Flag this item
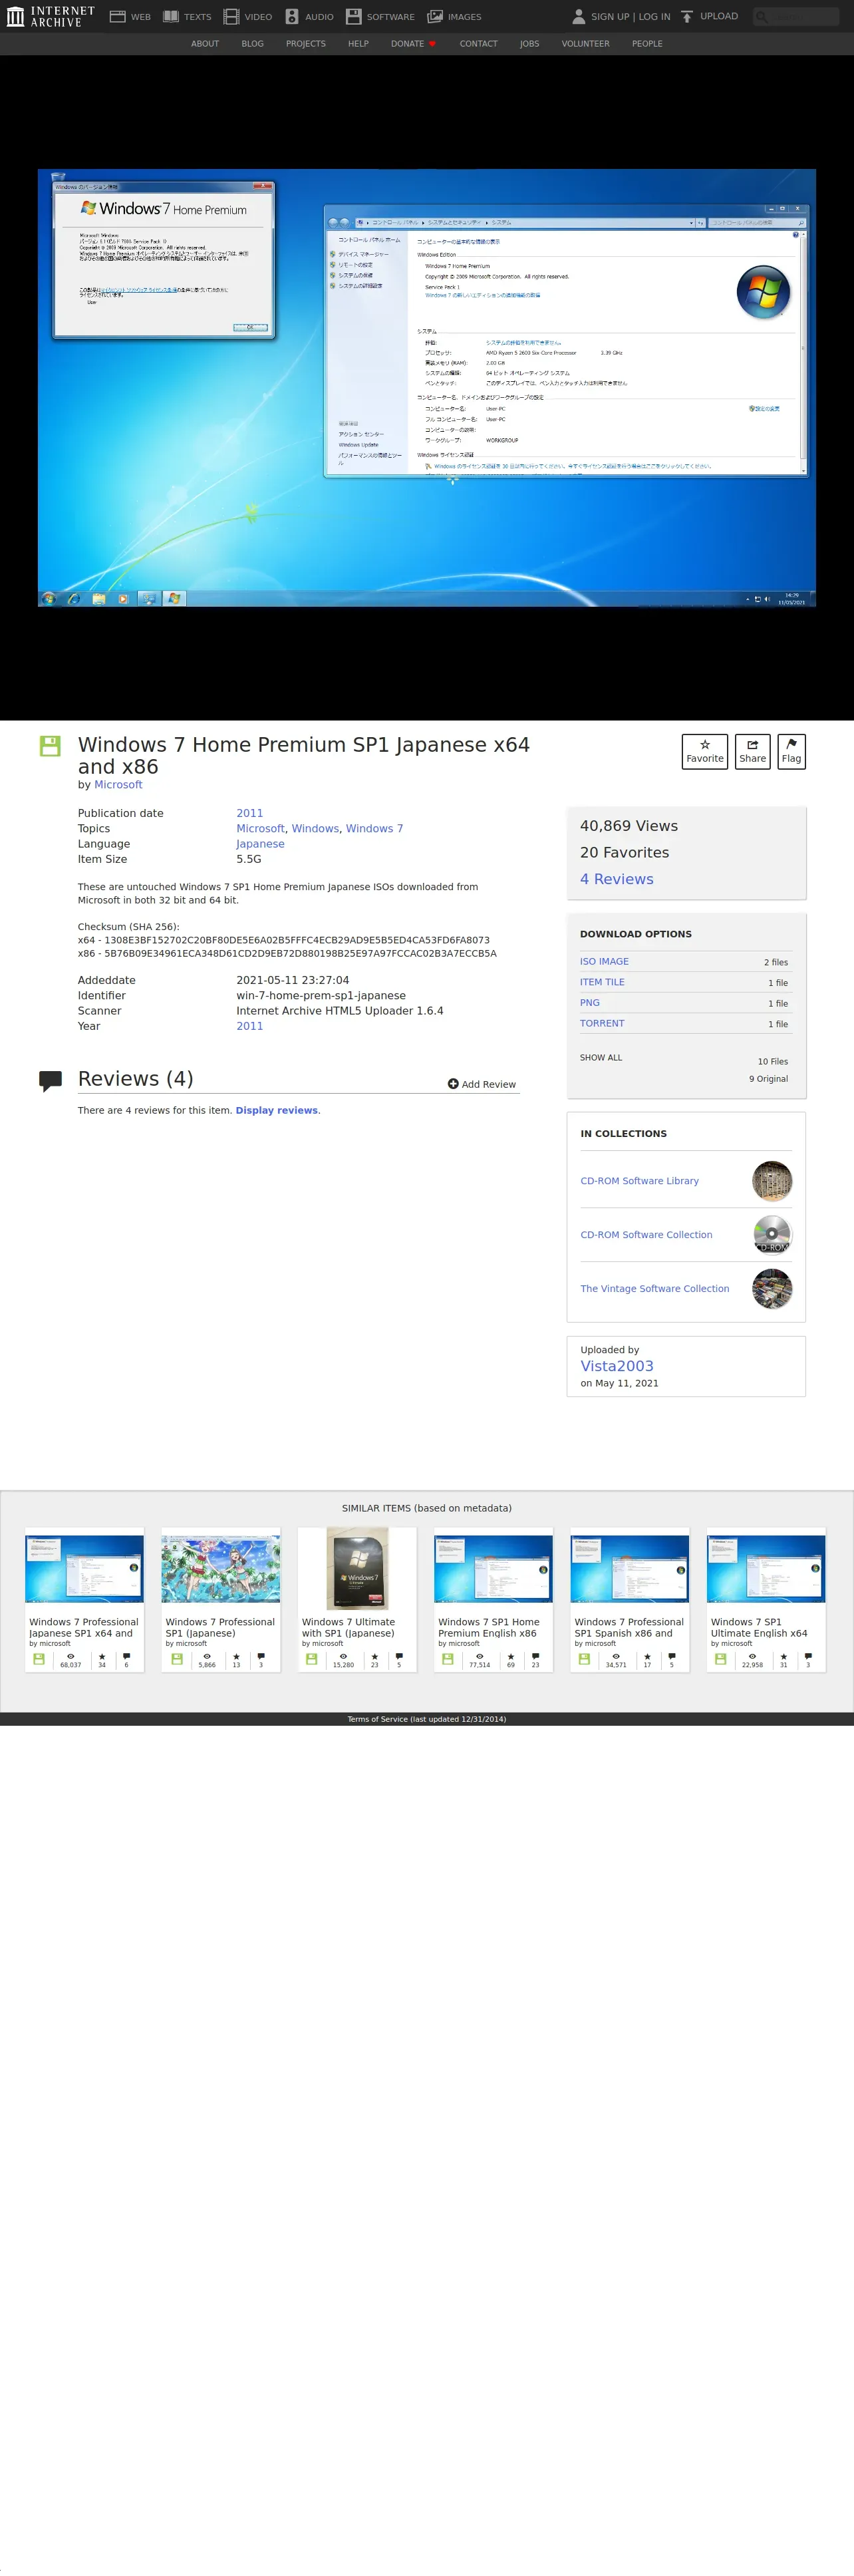Screen dimensions: 854x2576 pyautogui.click(x=791, y=751)
